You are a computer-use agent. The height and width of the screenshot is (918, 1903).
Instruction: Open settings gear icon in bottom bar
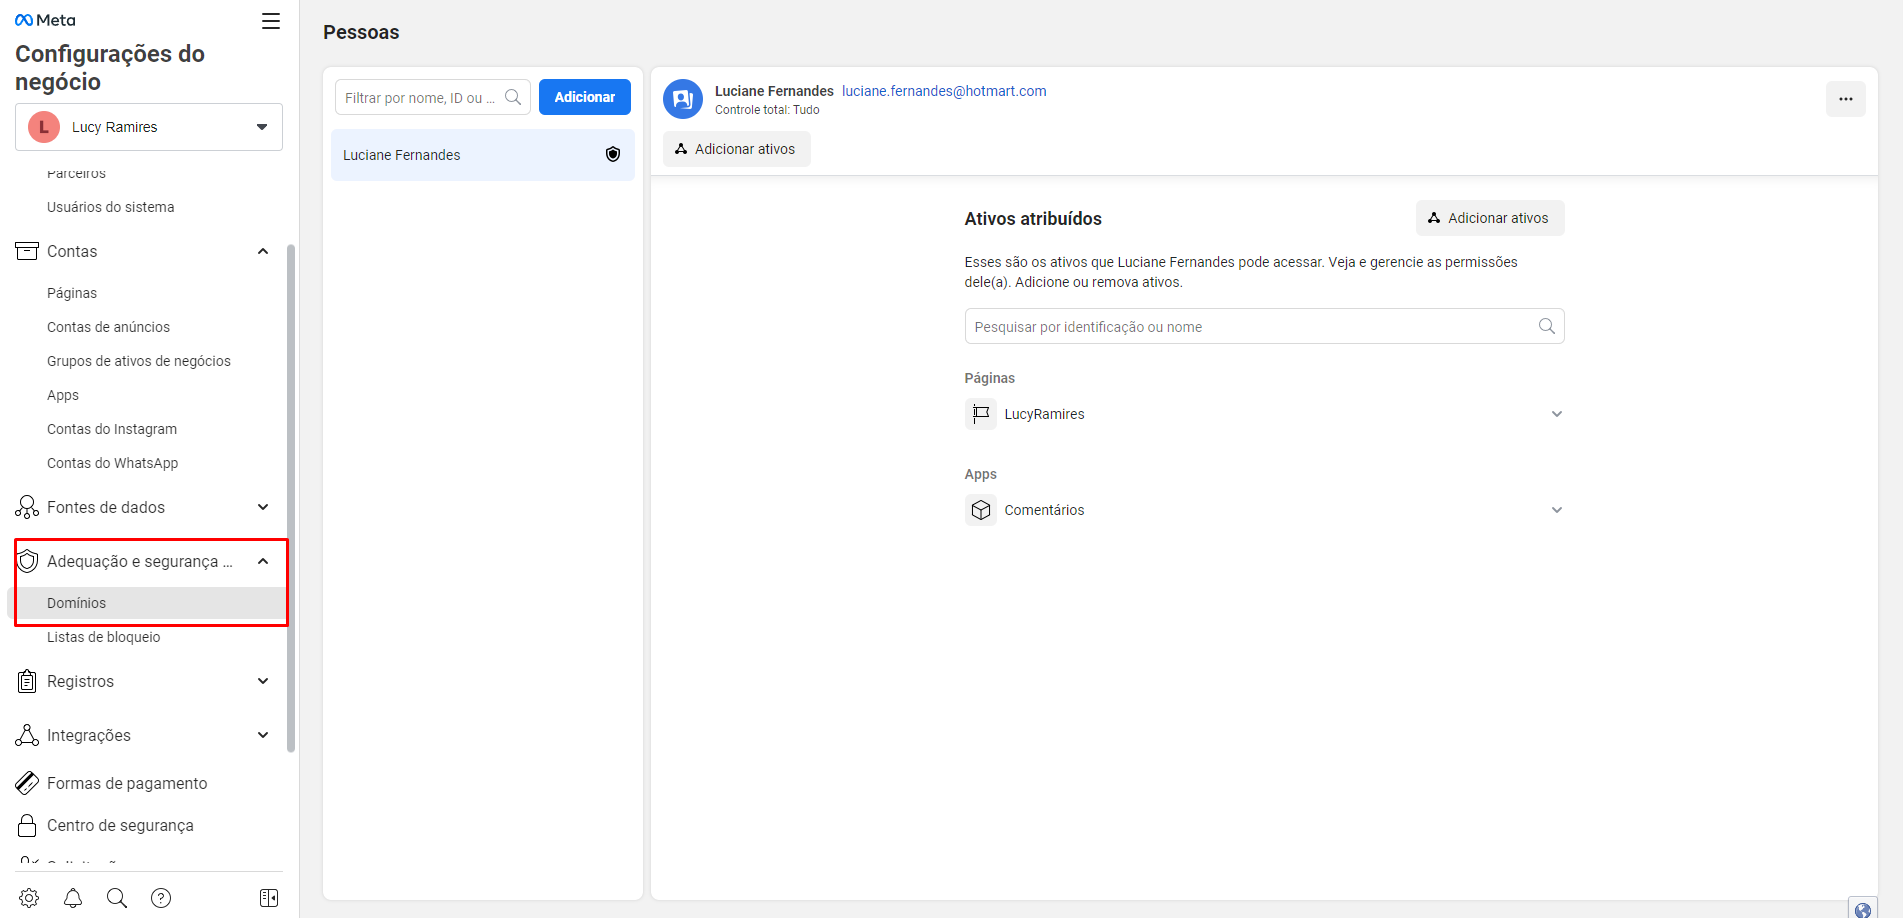(x=29, y=898)
